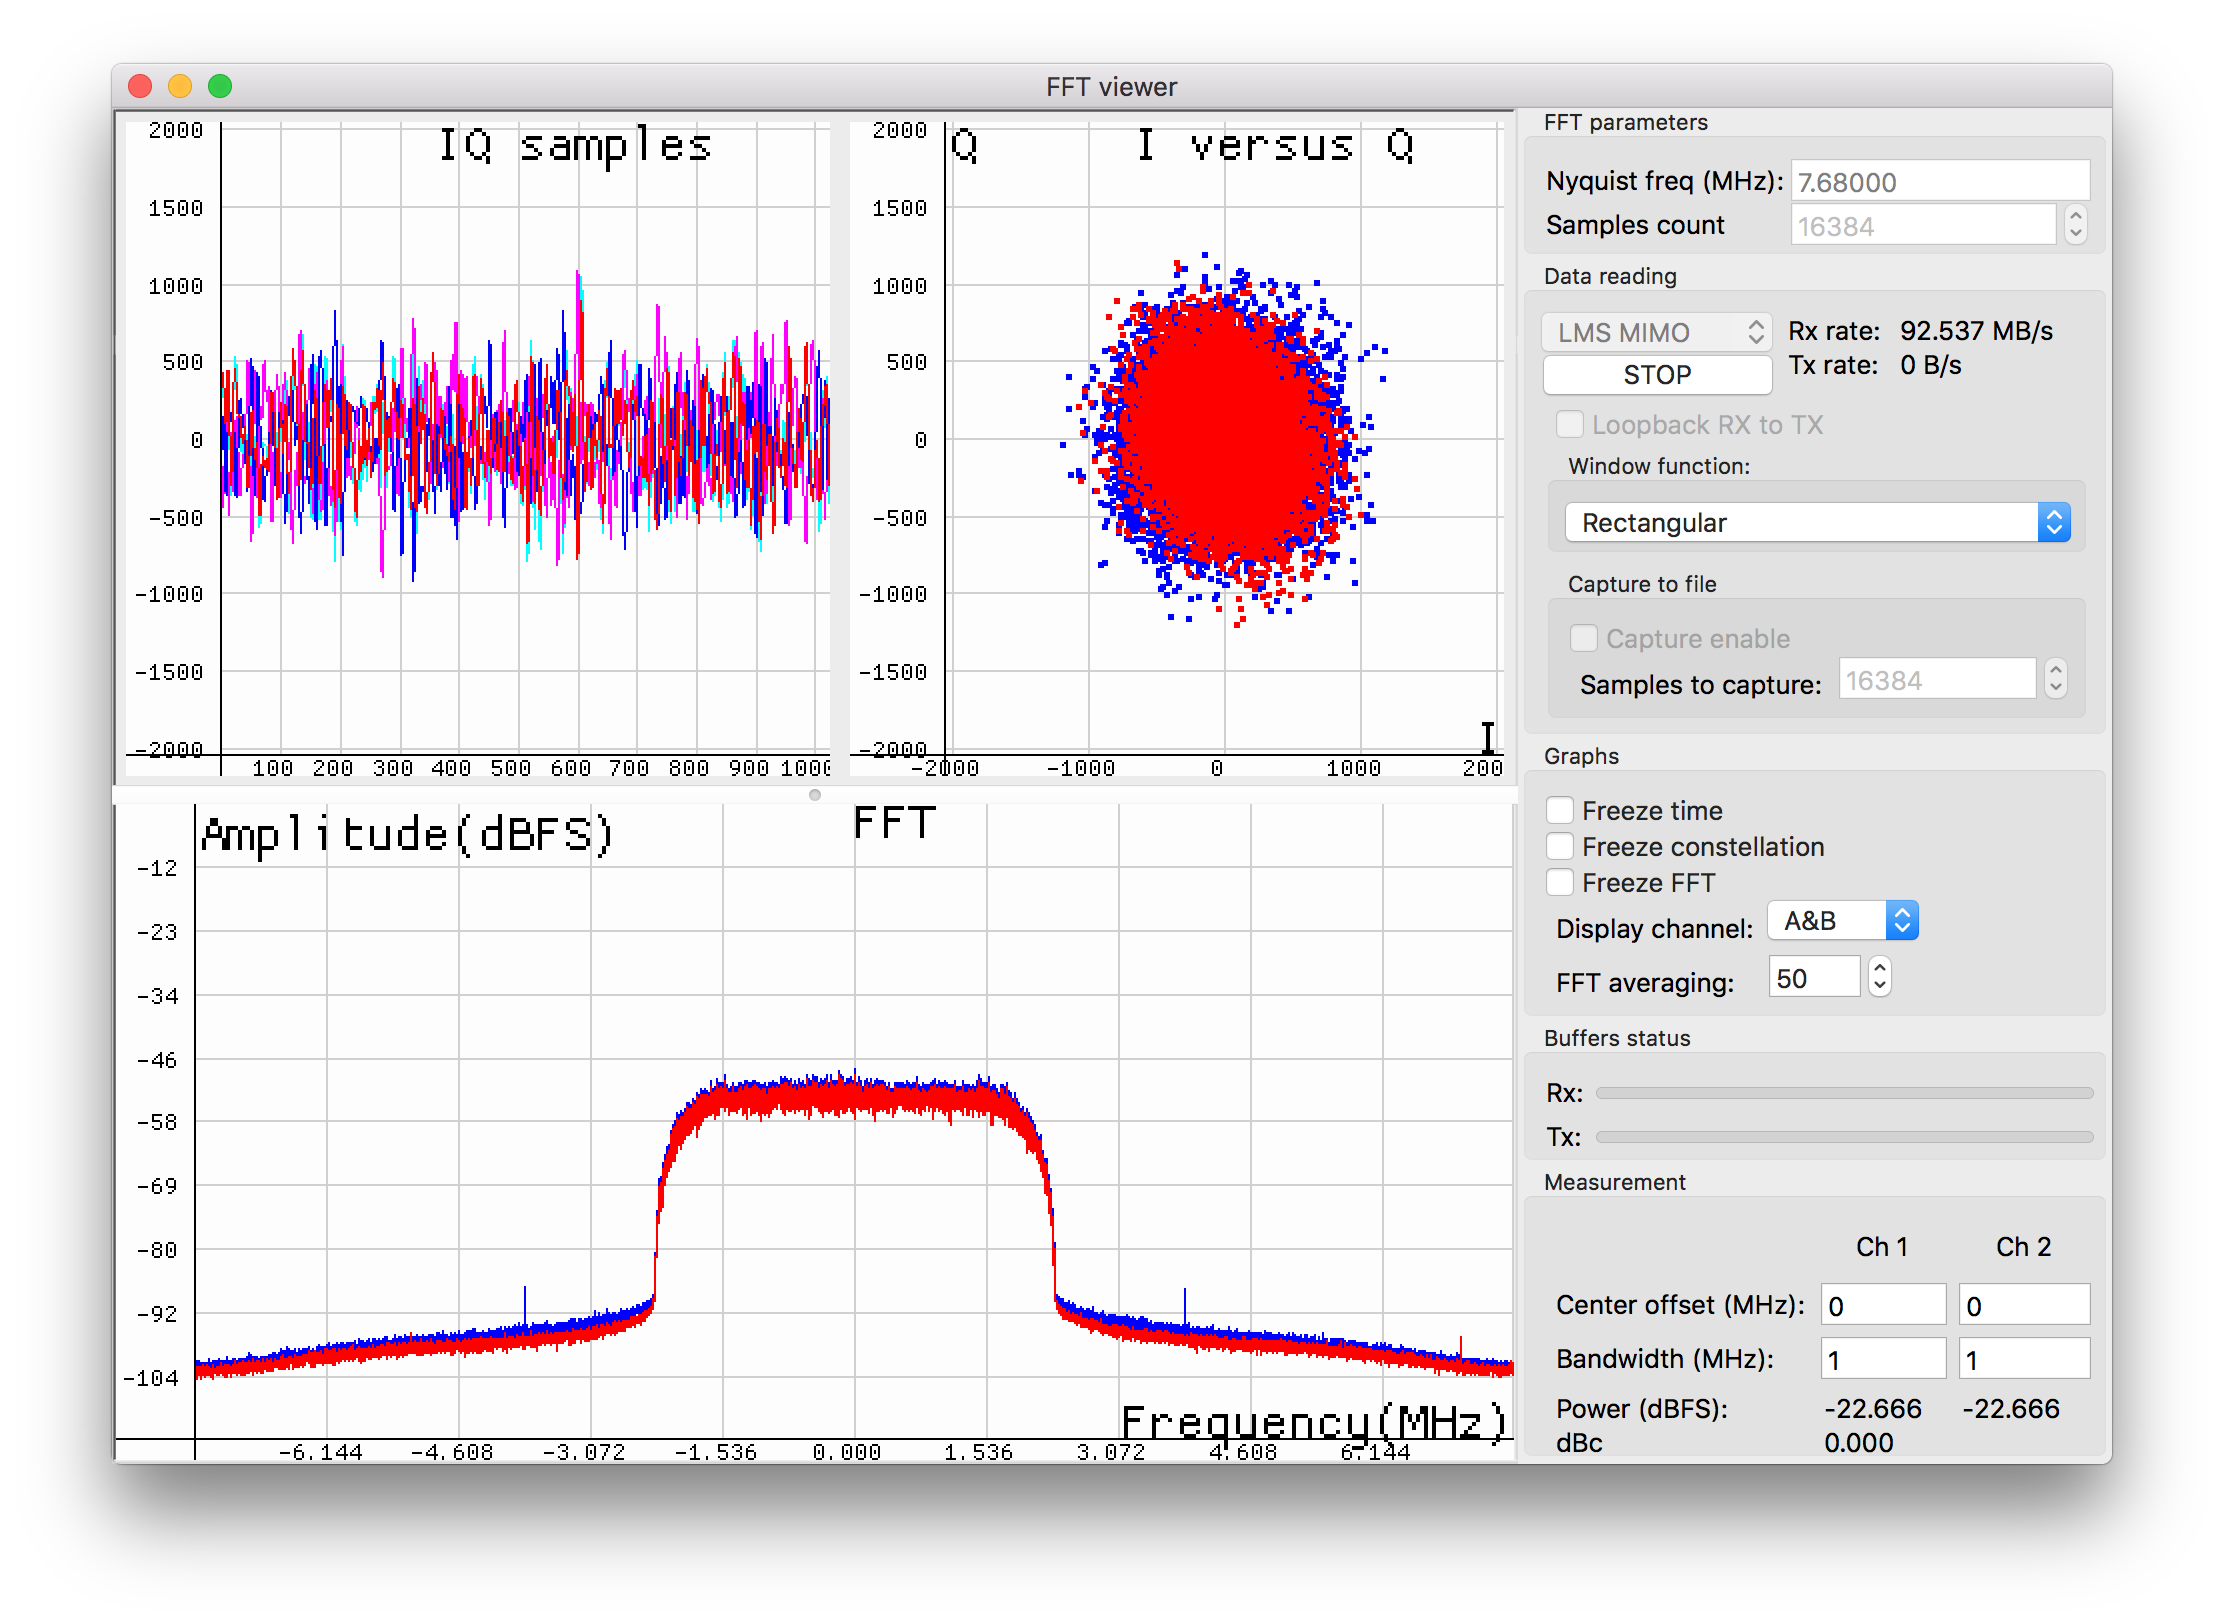Click the Tx buffer status bar
This screenshot has height=1624, width=2224.
(1844, 1137)
